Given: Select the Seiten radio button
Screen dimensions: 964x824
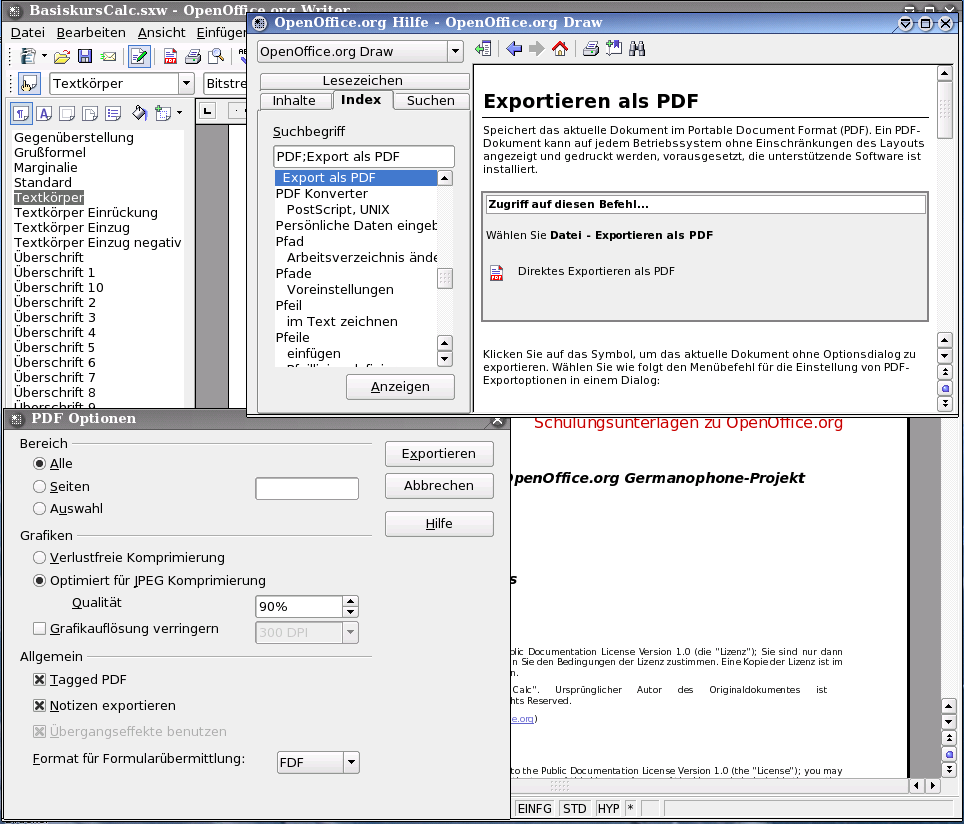Looking at the screenshot, I should 40,487.
